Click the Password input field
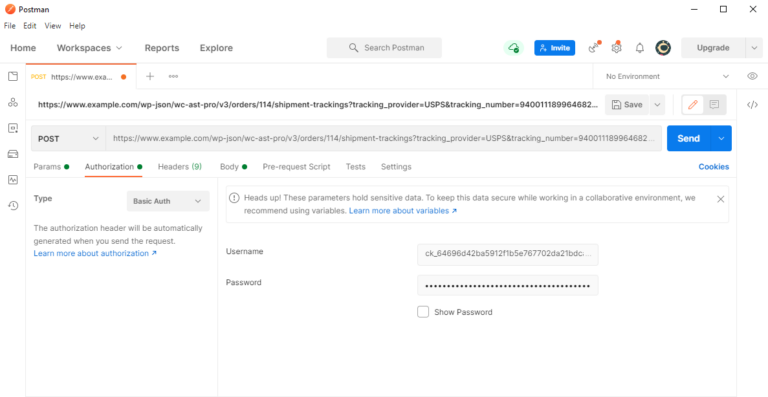 click(x=507, y=285)
